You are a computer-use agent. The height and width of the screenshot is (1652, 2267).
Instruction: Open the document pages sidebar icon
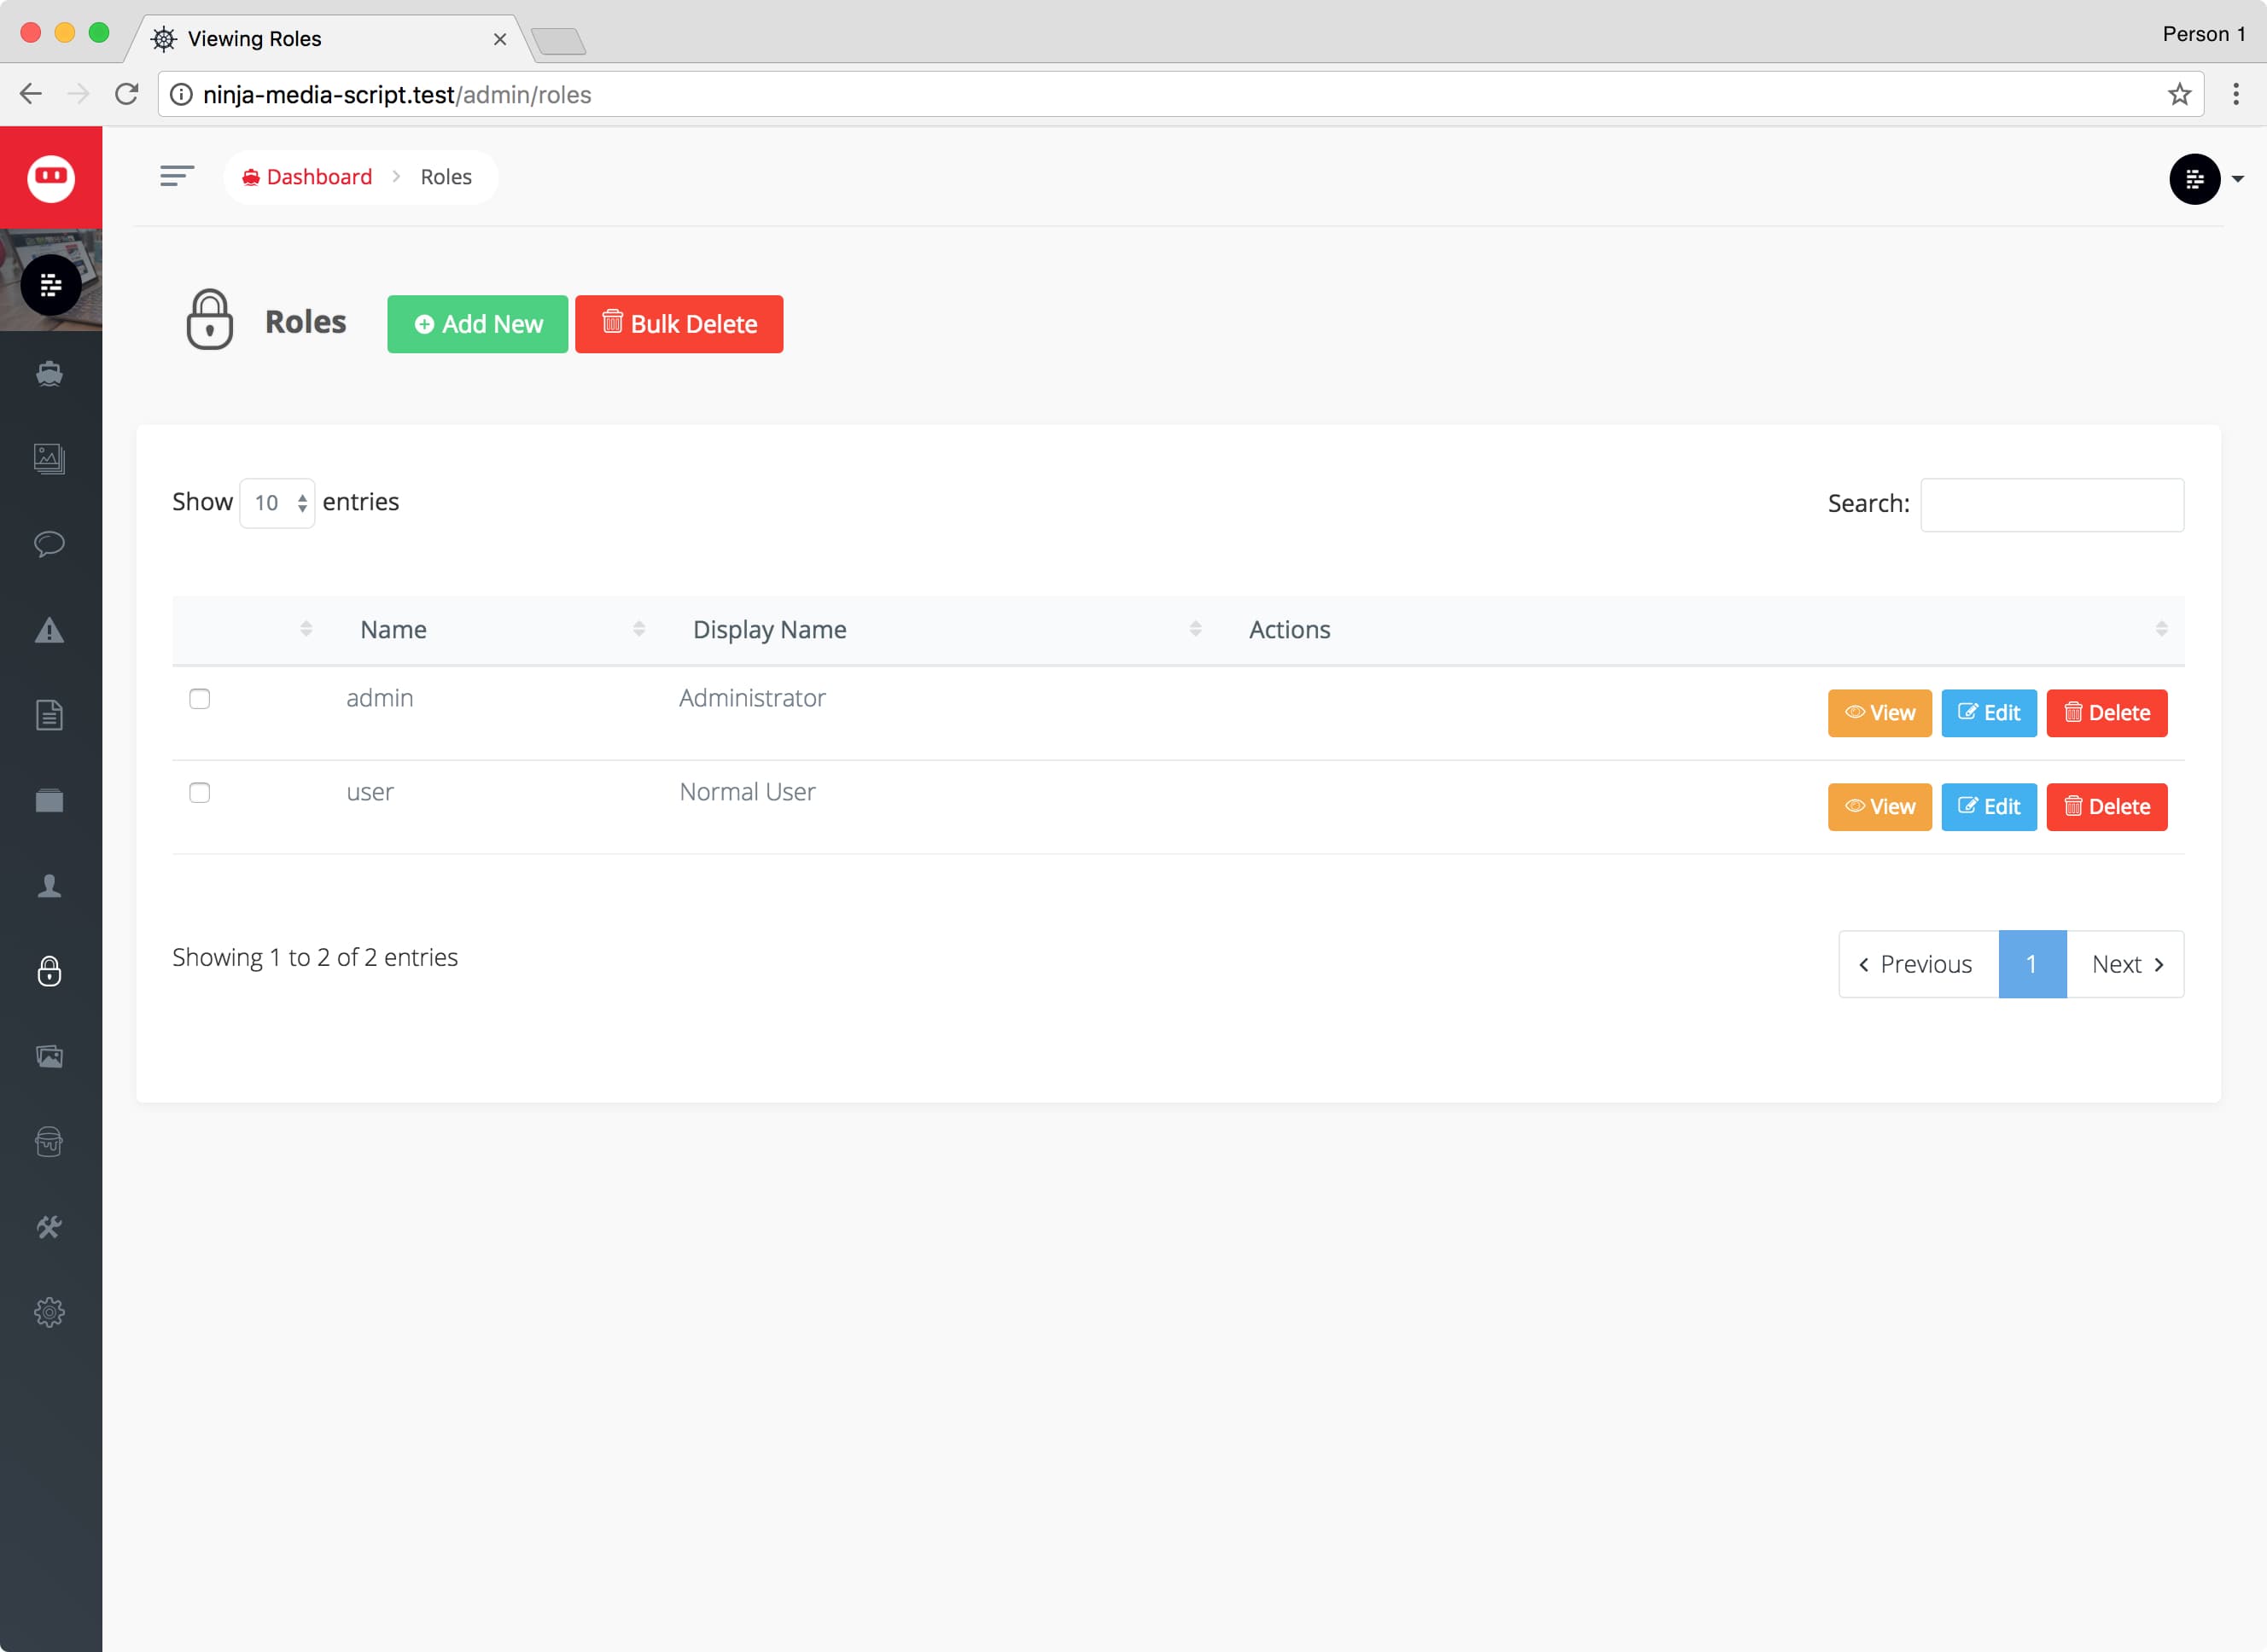click(x=49, y=715)
